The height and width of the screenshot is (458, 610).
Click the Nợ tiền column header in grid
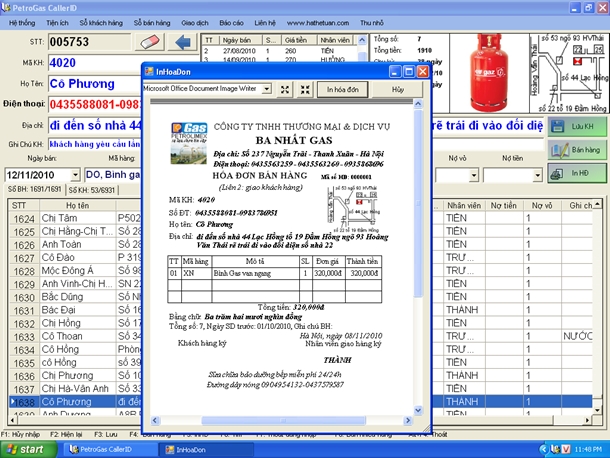click(x=504, y=205)
